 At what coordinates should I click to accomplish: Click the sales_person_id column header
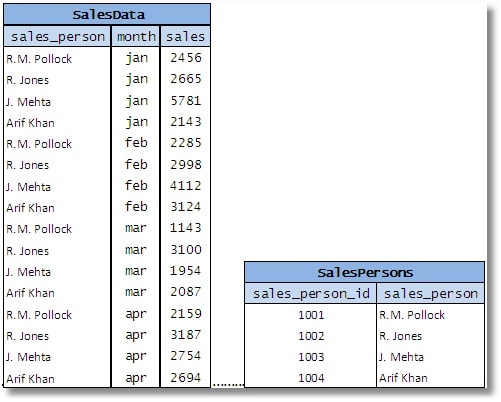[x=311, y=294]
